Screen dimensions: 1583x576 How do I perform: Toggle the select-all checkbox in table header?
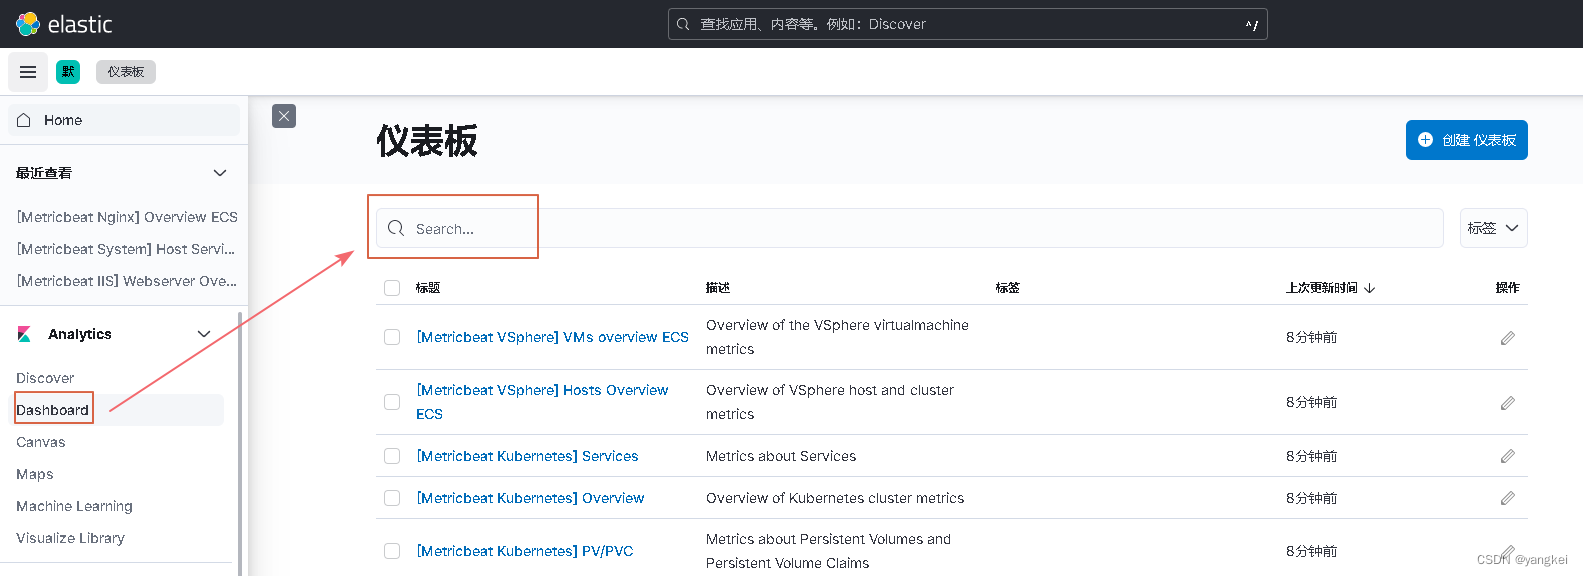coord(392,288)
